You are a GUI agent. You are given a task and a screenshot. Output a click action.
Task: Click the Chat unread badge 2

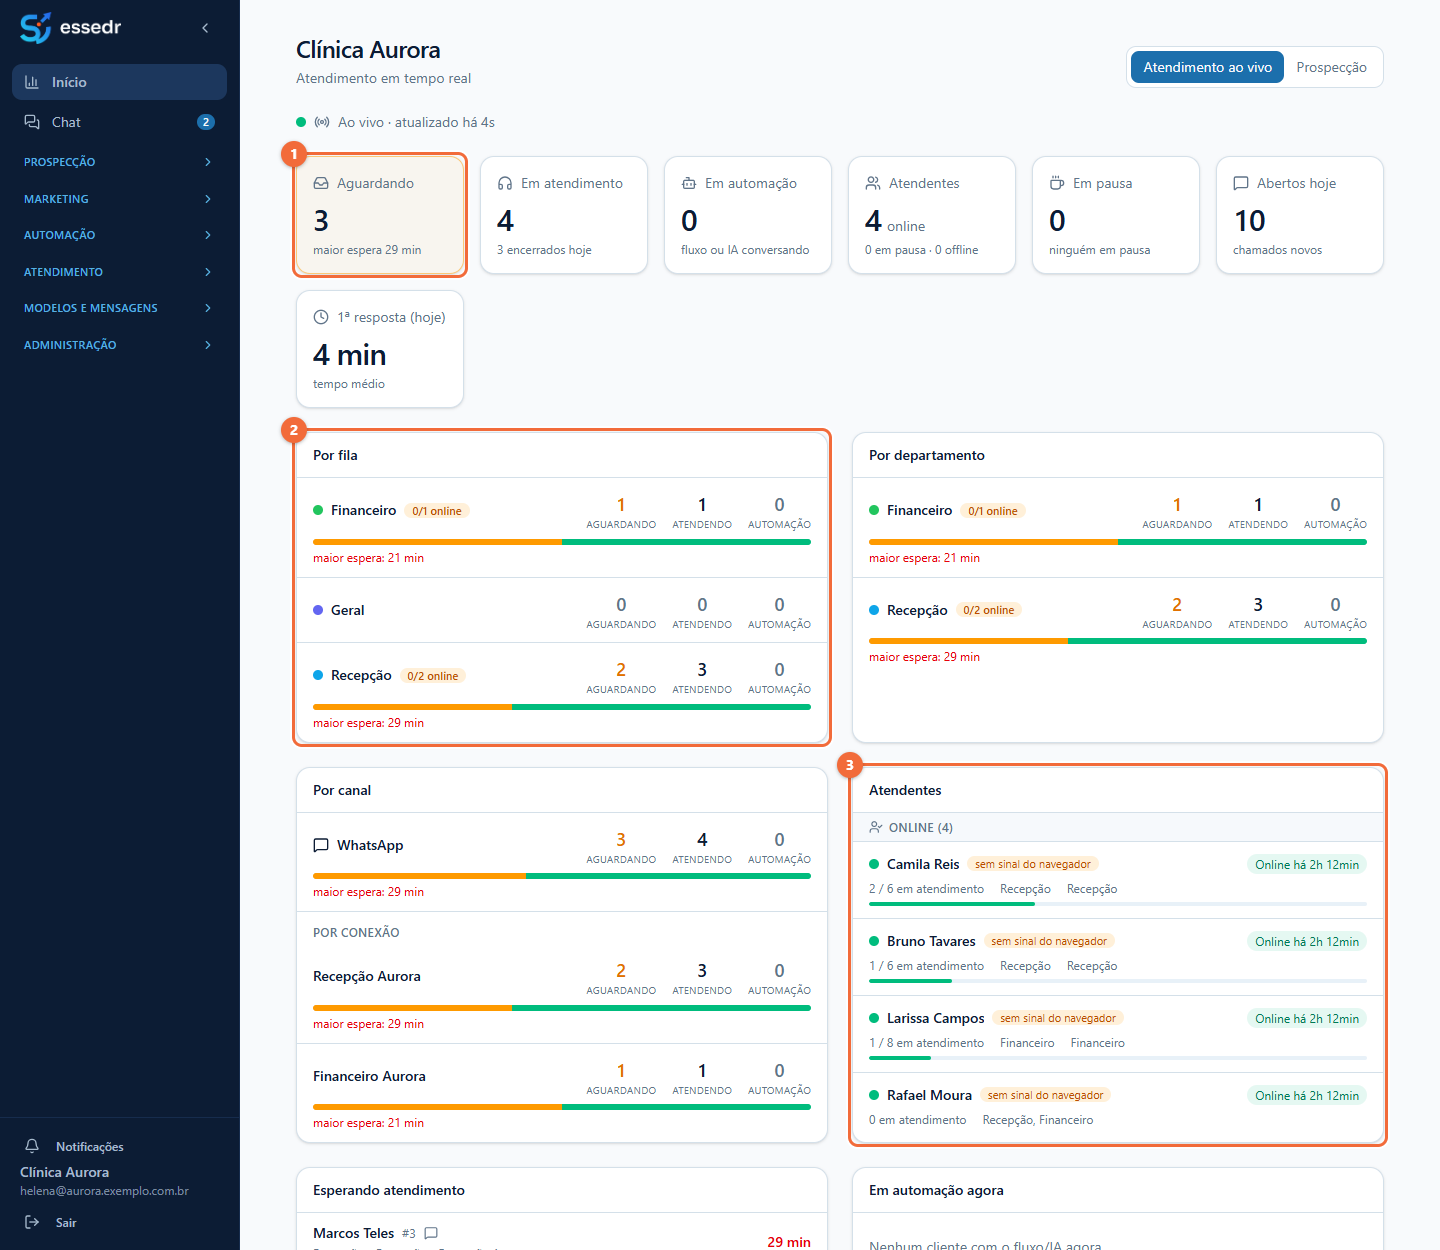pos(206,122)
